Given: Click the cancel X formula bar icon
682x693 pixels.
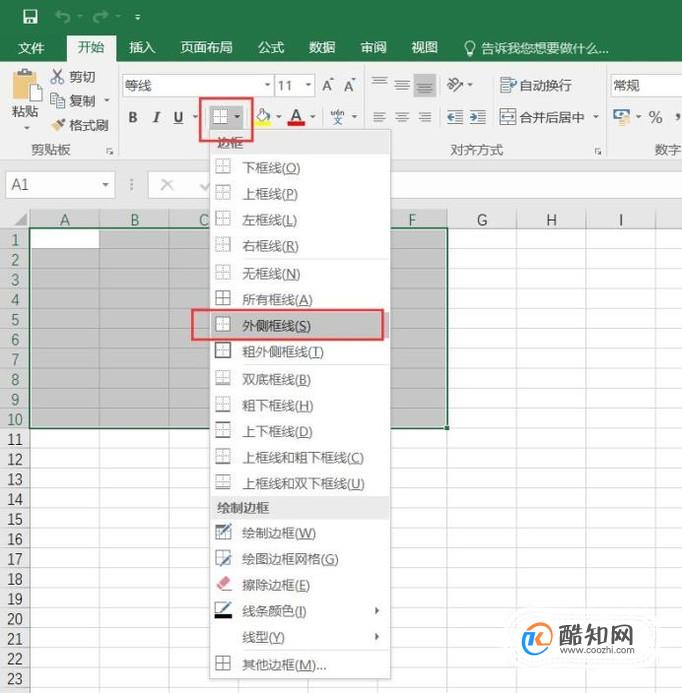Looking at the screenshot, I should tap(167, 184).
